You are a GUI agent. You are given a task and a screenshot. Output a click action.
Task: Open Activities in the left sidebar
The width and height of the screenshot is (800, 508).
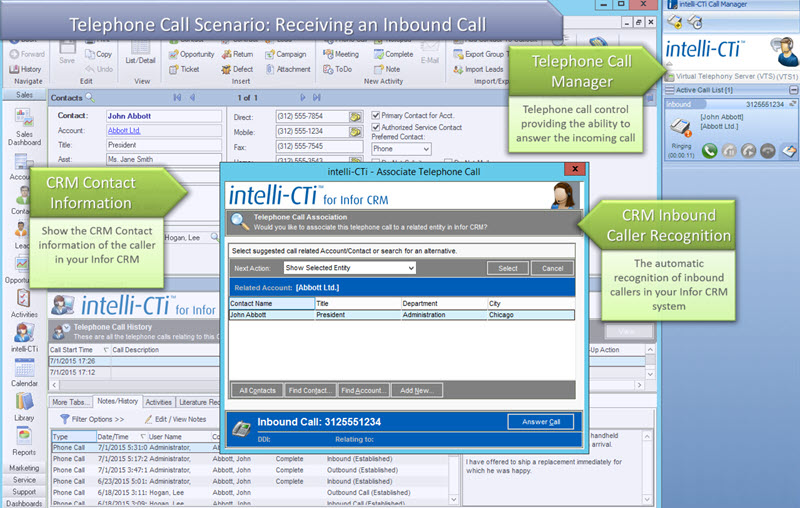(x=24, y=303)
